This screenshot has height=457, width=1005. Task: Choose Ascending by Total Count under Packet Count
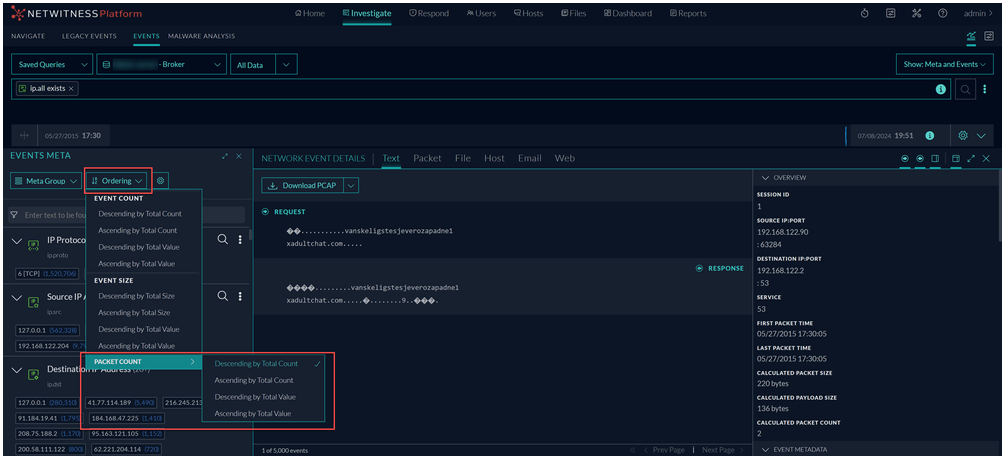(254, 380)
